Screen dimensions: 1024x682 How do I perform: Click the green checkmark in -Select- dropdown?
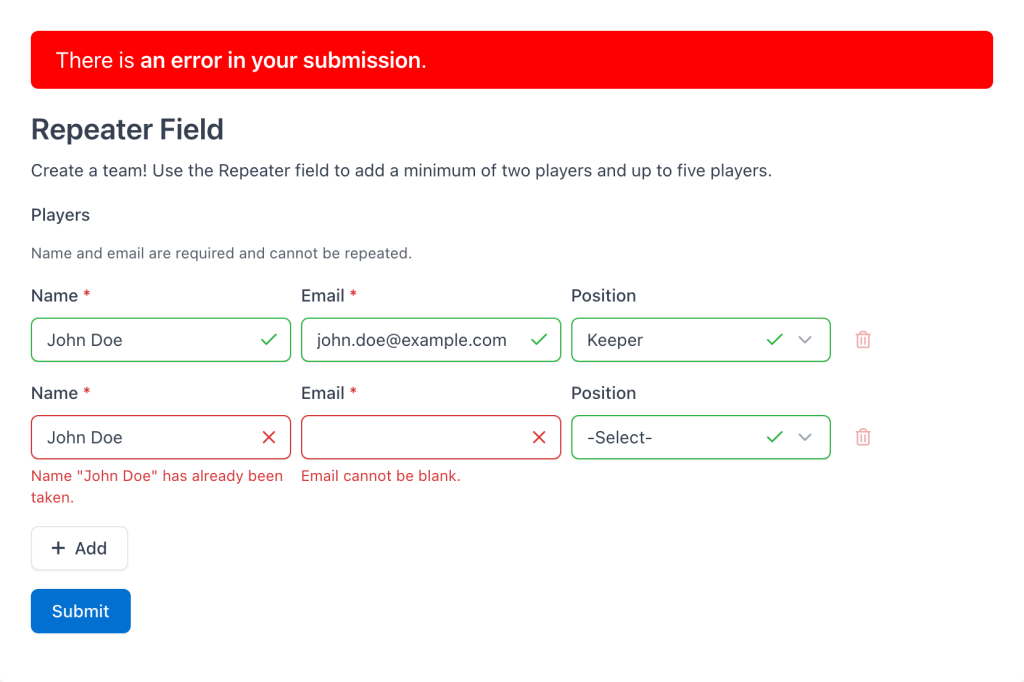(x=775, y=437)
